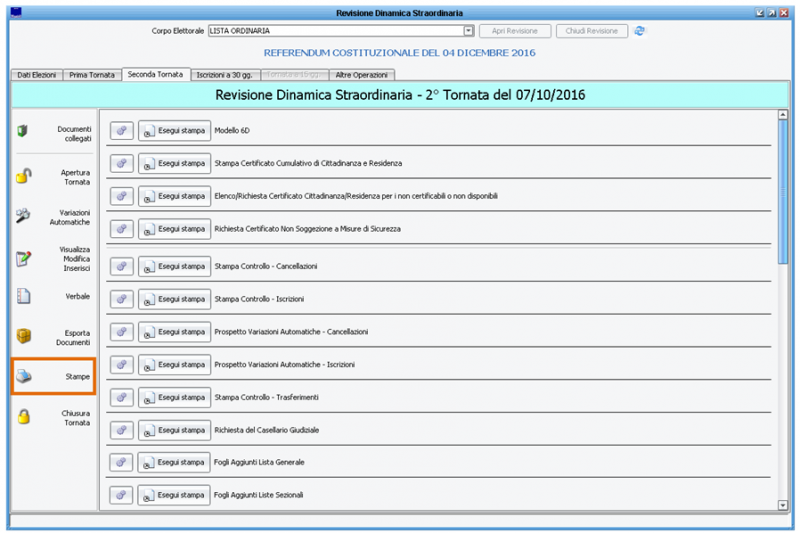Image resolution: width=800 pixels, height=533 pixels.
Task: Click the Documenti collegati label
Action: click(x=74, y=134)
